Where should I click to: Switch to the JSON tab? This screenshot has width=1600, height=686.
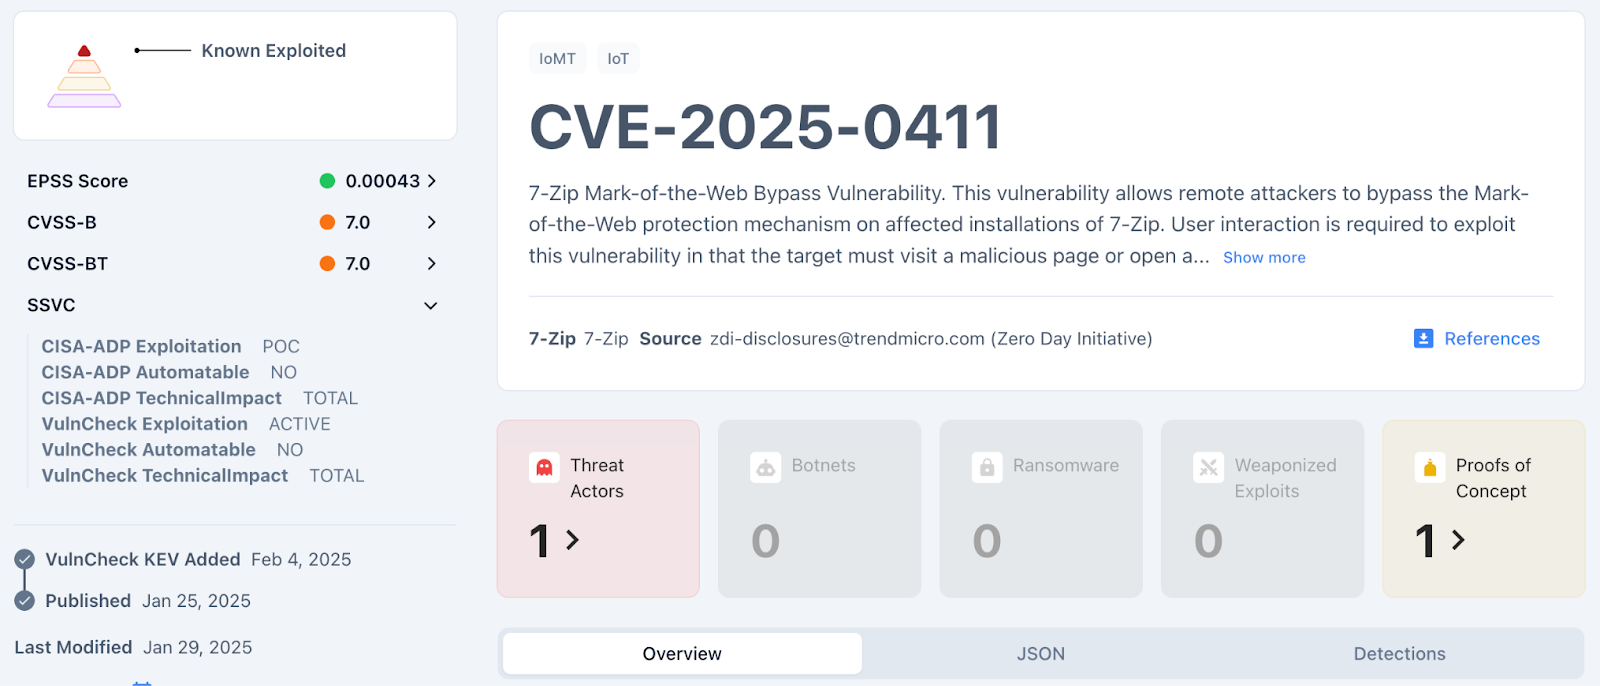pyautogui.click(x=1040, y=653)
